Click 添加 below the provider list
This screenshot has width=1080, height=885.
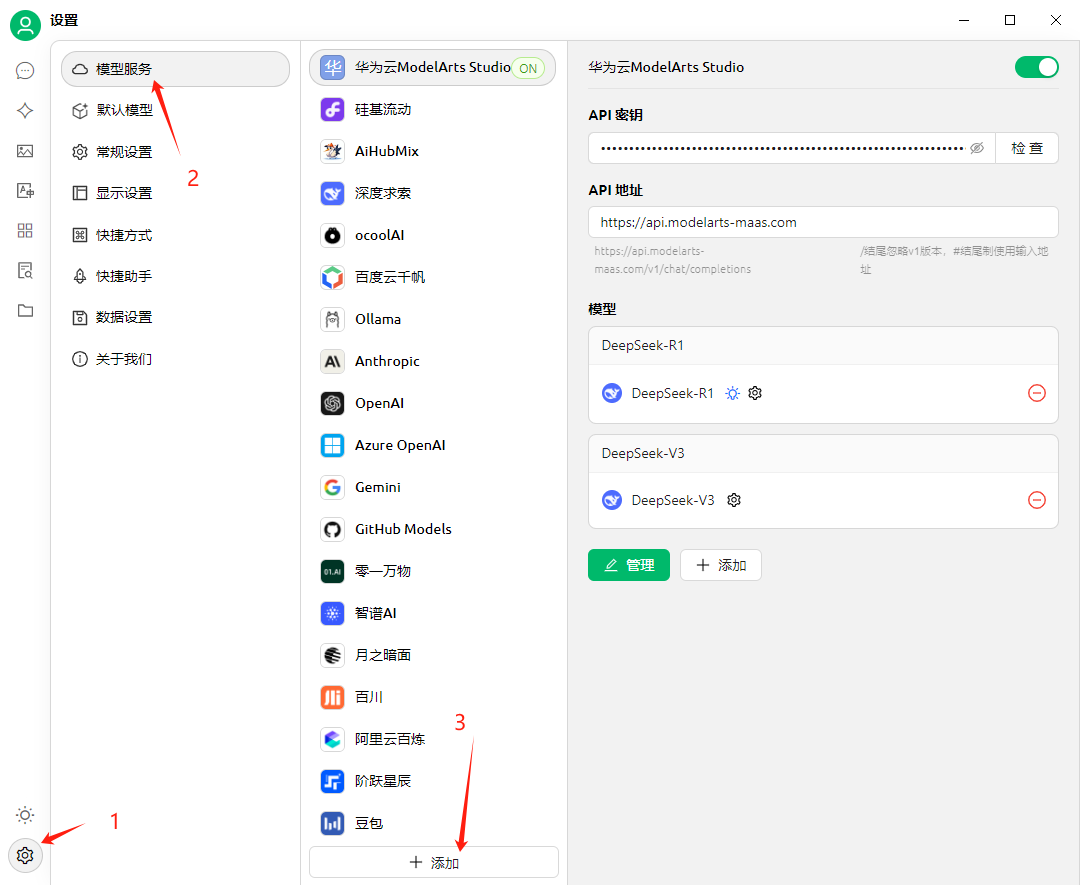coord(434,862)
